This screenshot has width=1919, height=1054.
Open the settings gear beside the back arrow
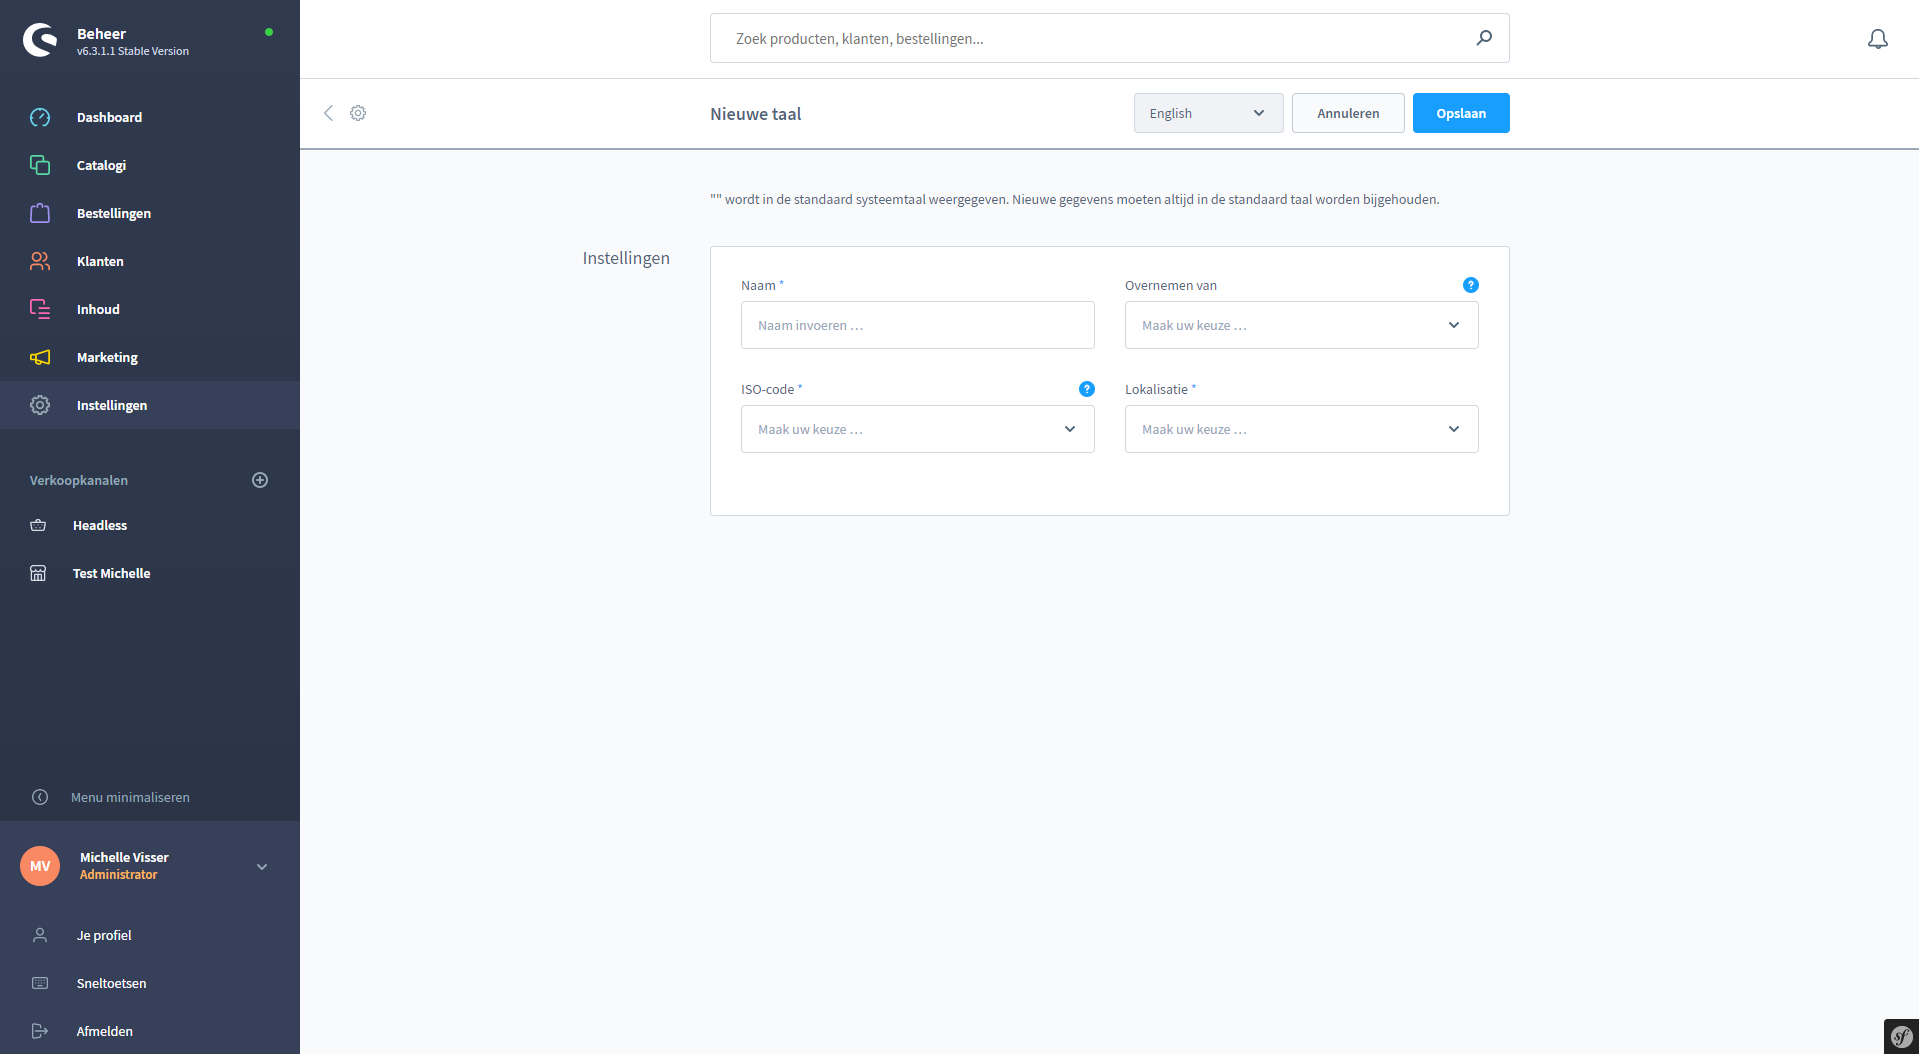[x=358, y=113]
